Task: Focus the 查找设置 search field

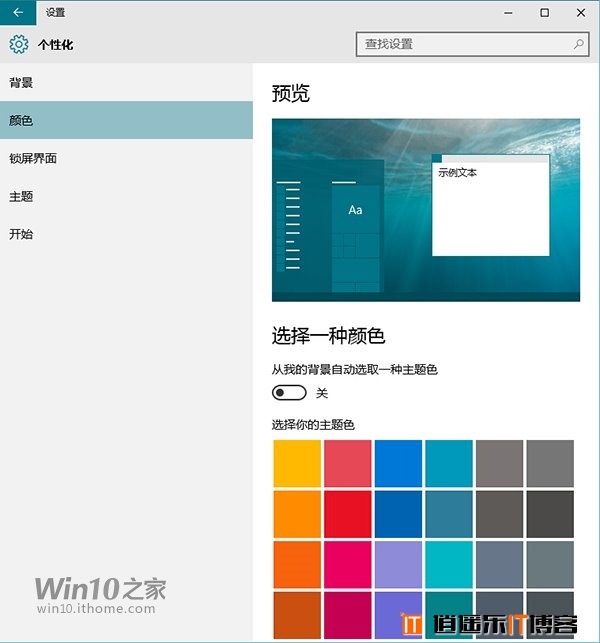Action: 472,44
